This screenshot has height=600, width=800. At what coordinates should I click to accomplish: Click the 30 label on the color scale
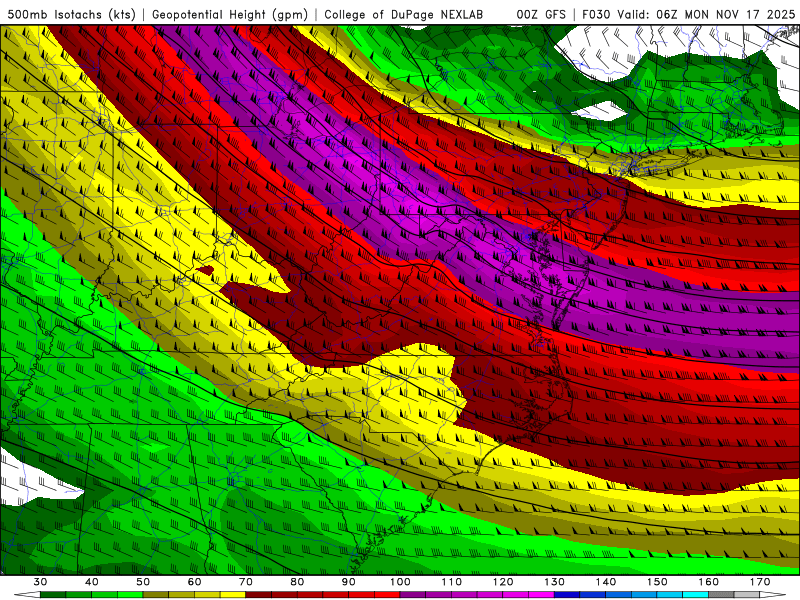click(40, 582)
